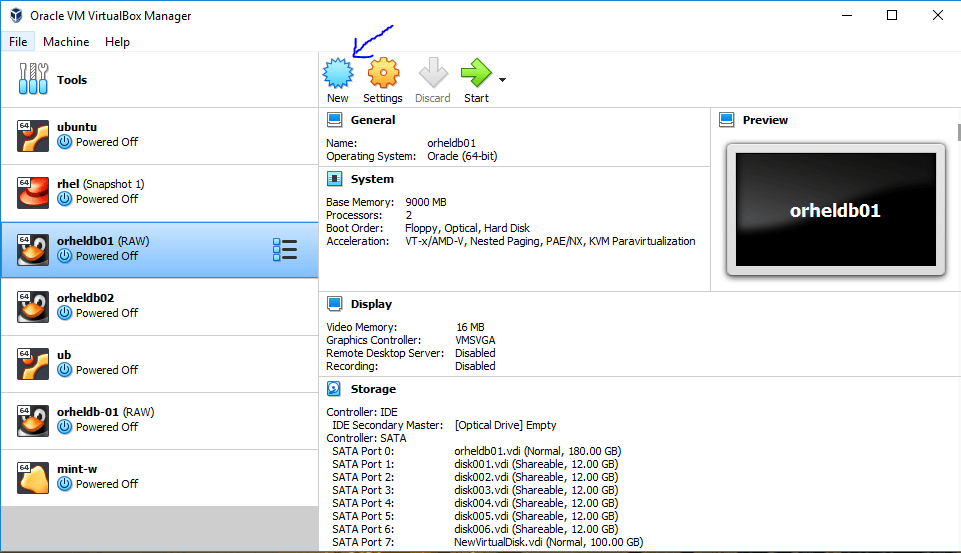Image resolution: width=961 pixels, height=553 pixels.
Task: Select the rhel red hat VM icon
Action: 32,193
